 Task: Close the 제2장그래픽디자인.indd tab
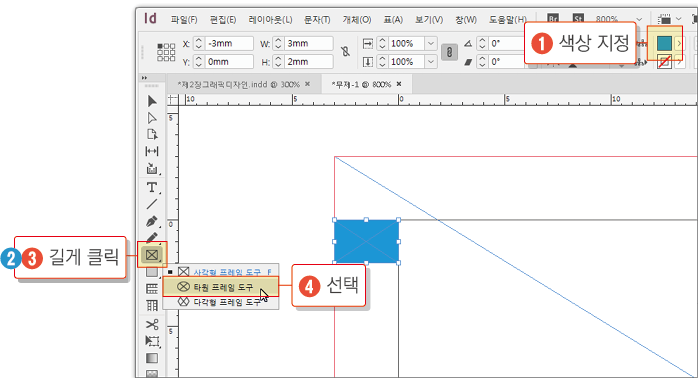tap(308, 84)
